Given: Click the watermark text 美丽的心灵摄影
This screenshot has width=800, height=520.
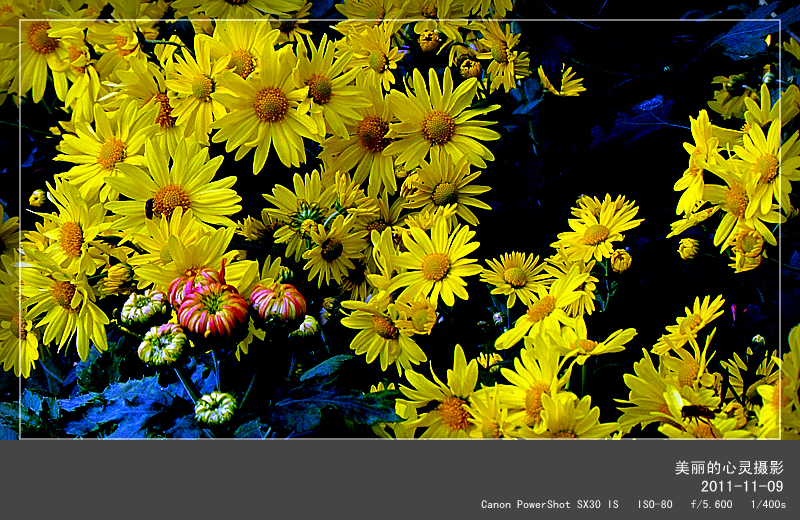Looking at the screenshot, I should 729,467.
